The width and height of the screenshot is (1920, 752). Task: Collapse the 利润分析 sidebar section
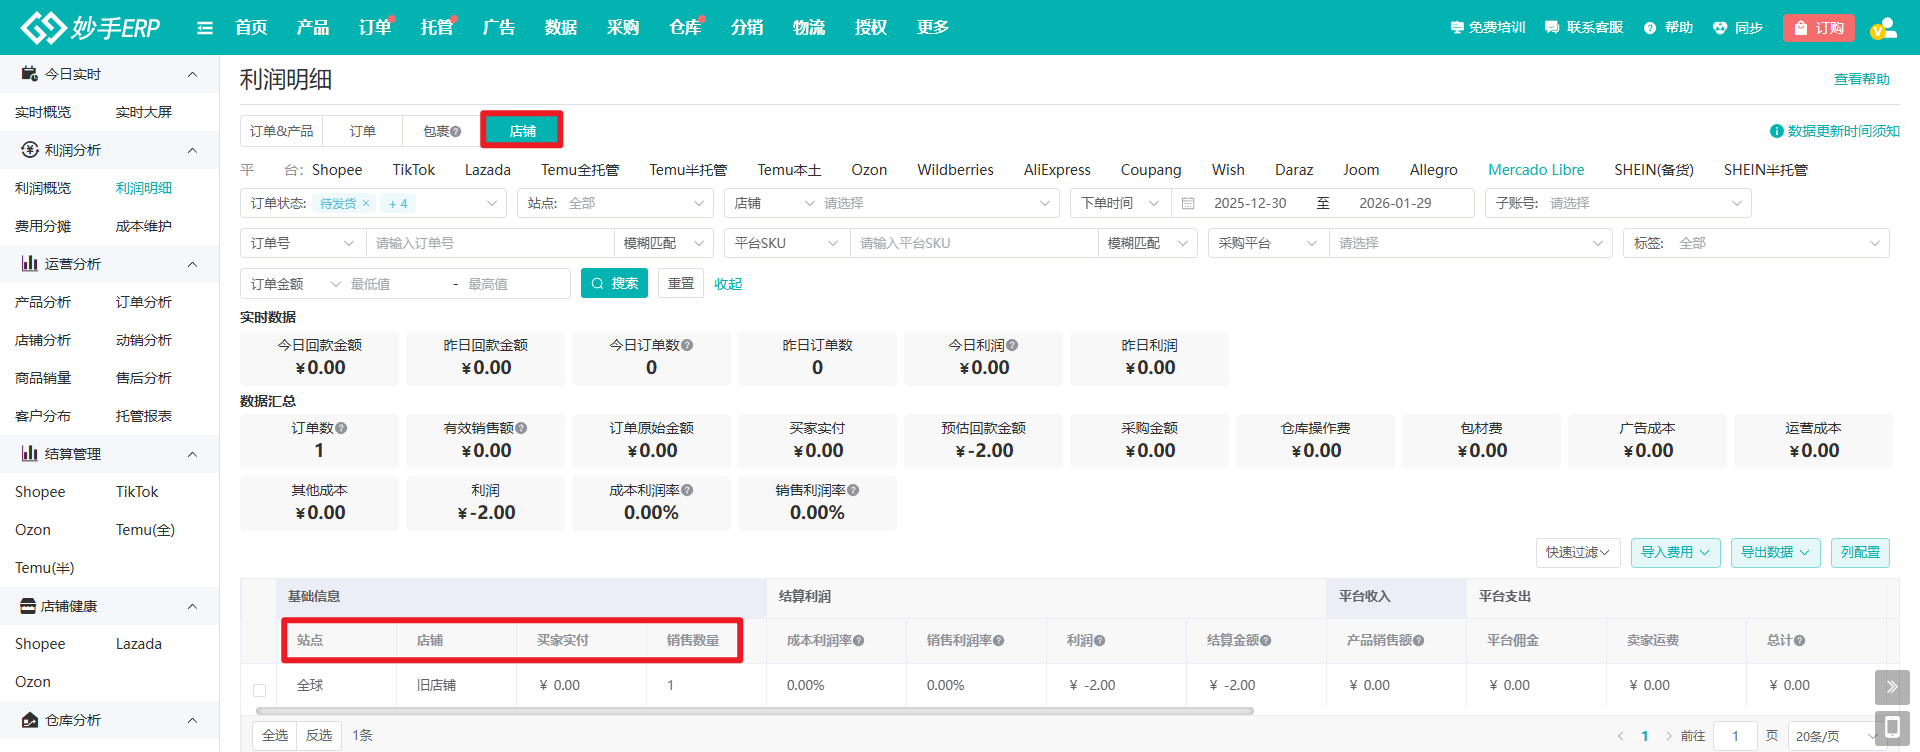point(192,150)
